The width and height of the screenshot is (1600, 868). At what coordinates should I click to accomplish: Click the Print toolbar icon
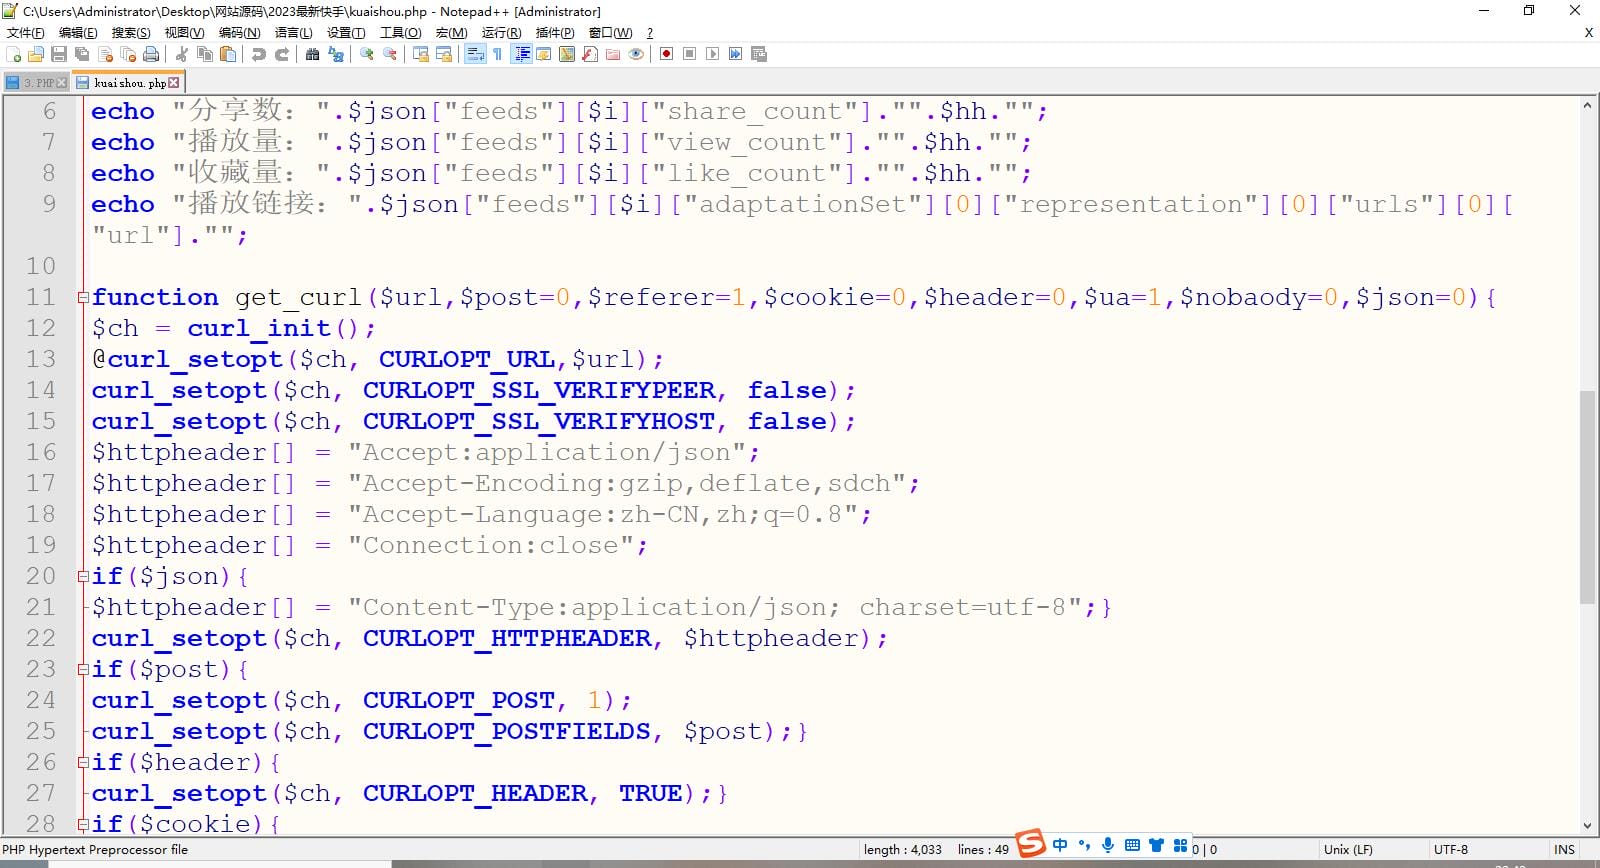(x=151, y=54)
